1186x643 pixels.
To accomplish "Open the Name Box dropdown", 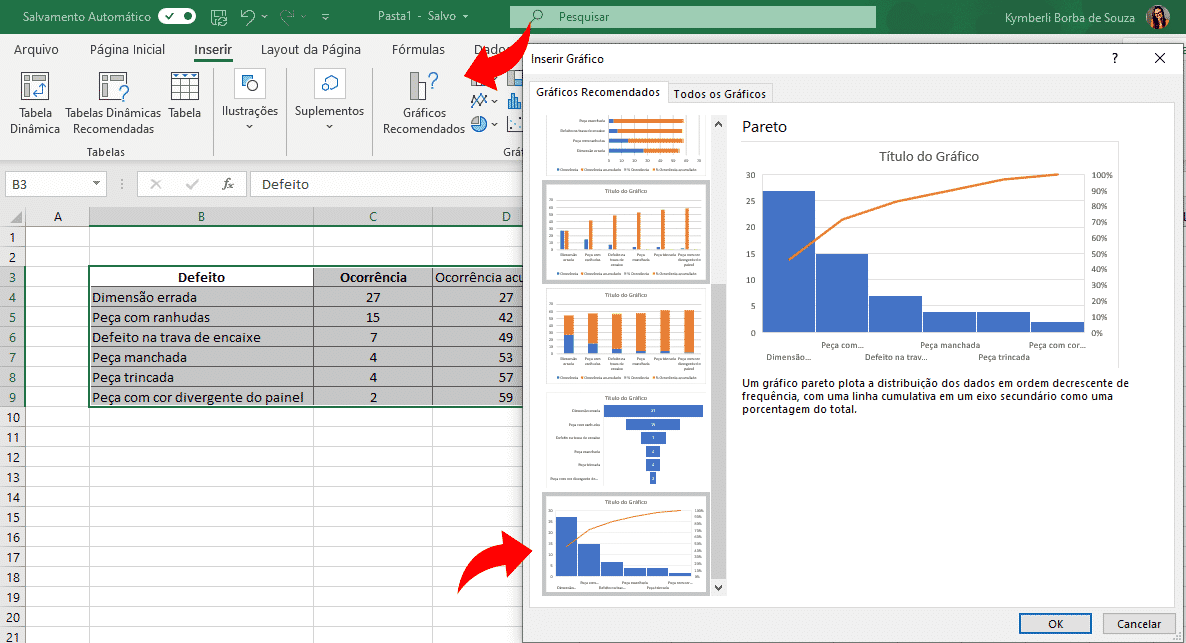I will click(x=96, y=183).
